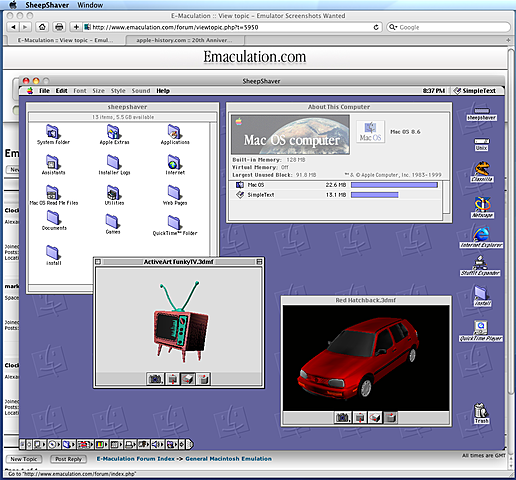Select the Install folder on the desktop

point(482,296)
